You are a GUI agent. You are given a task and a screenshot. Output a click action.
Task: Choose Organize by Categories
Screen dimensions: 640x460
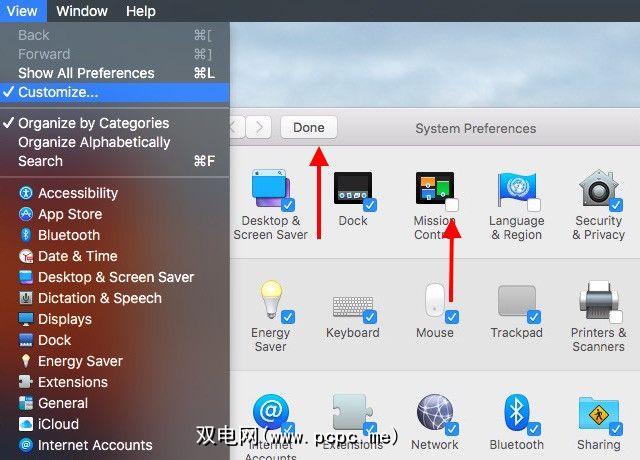click(115, 123)
